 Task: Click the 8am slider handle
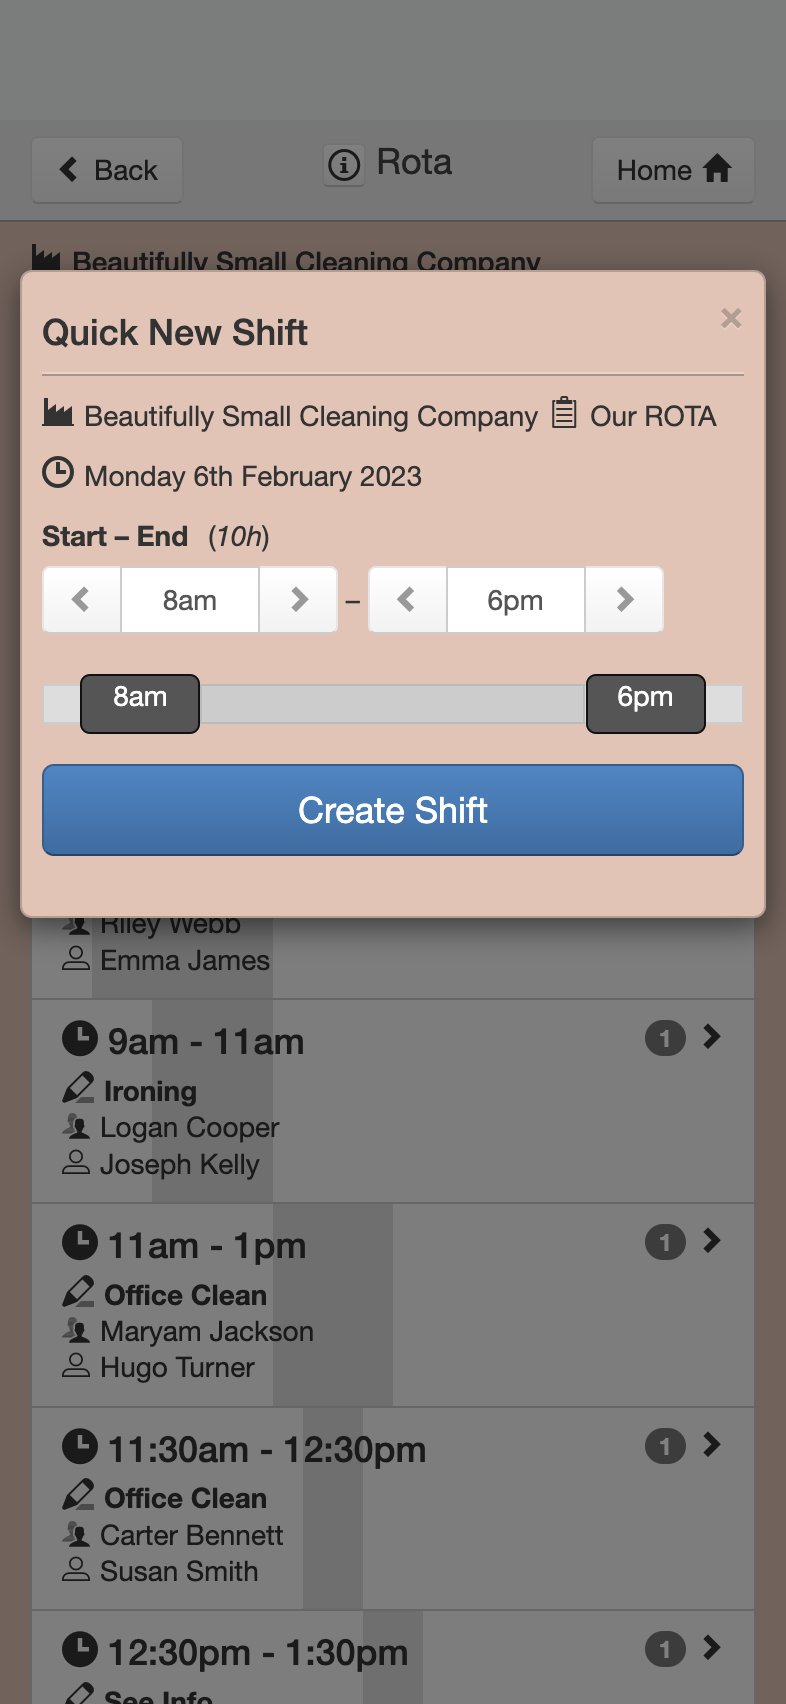[140, 704]
